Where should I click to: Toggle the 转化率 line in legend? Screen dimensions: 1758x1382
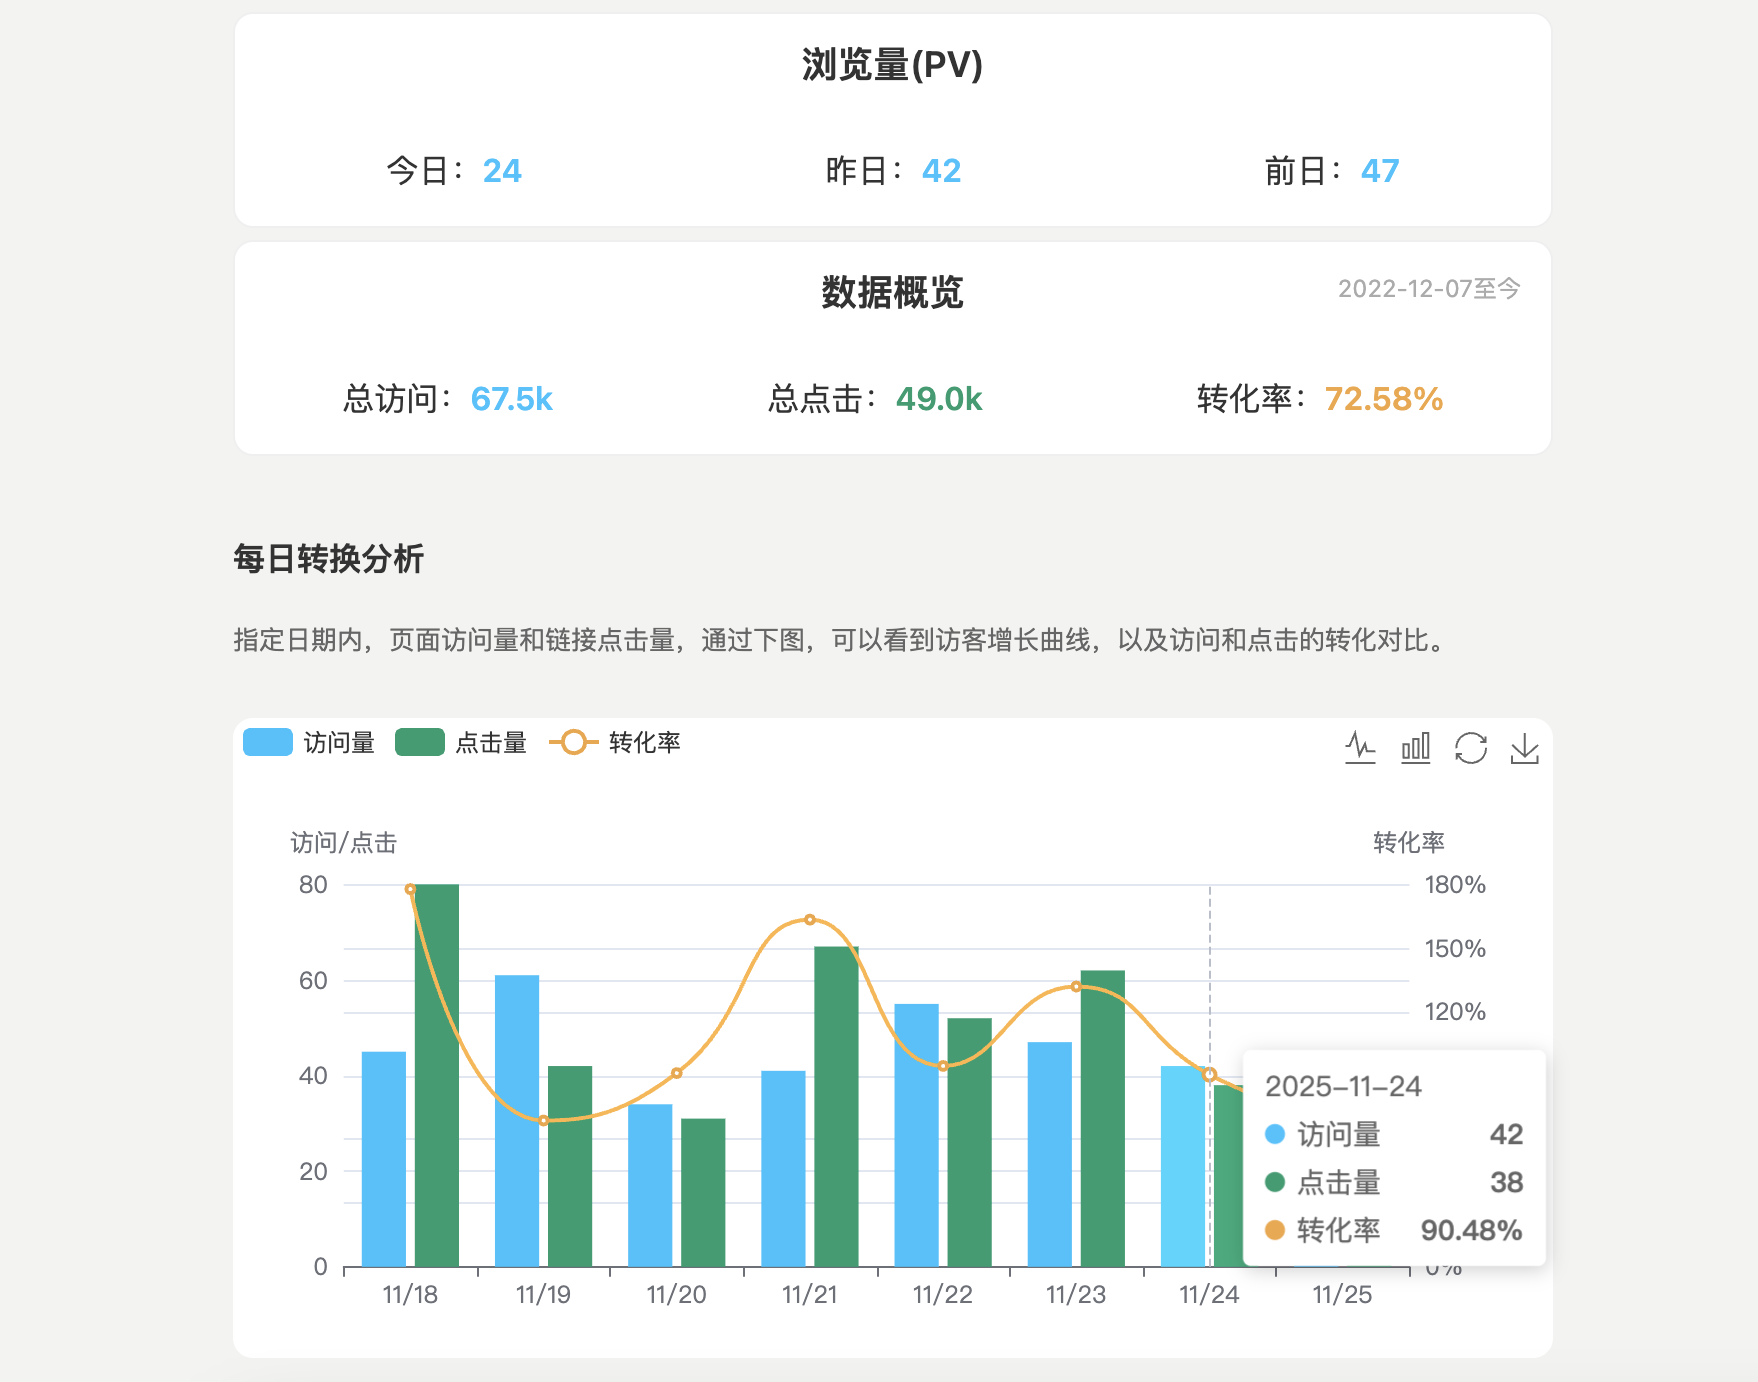click(x=615, y=743)
